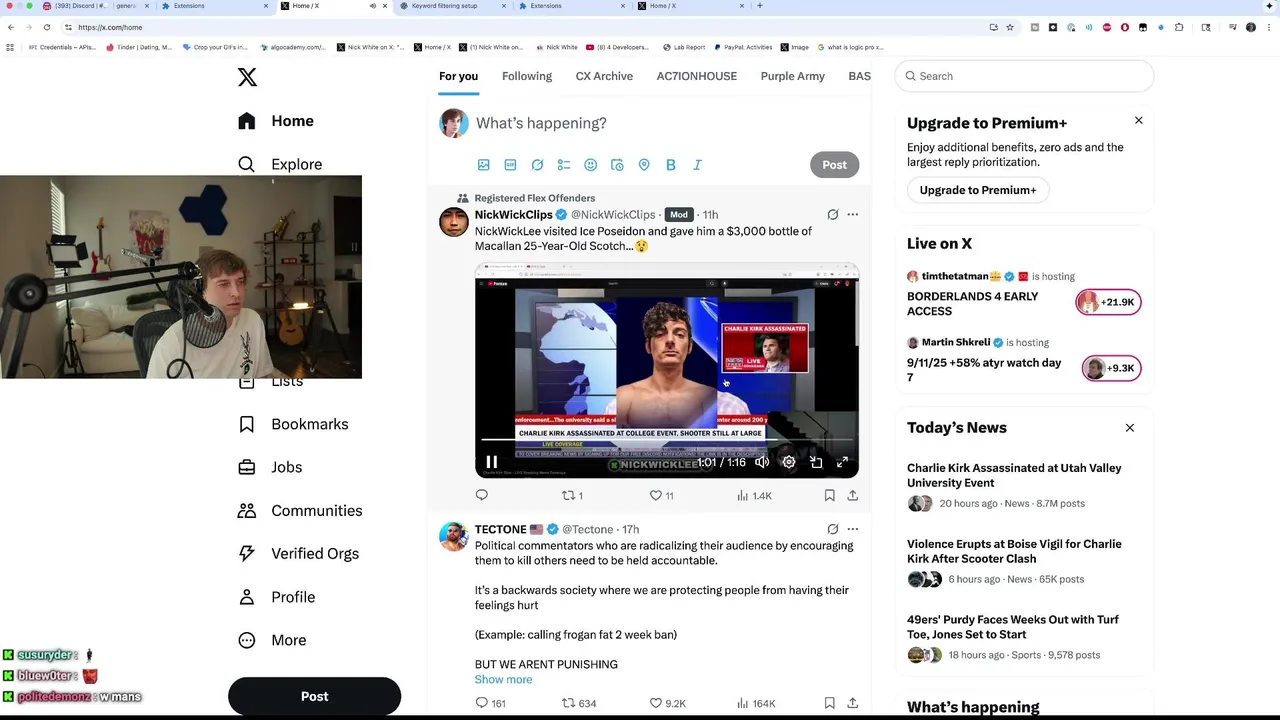
Task: Expand the More menu in sidebar
Action: coord(272,640)
